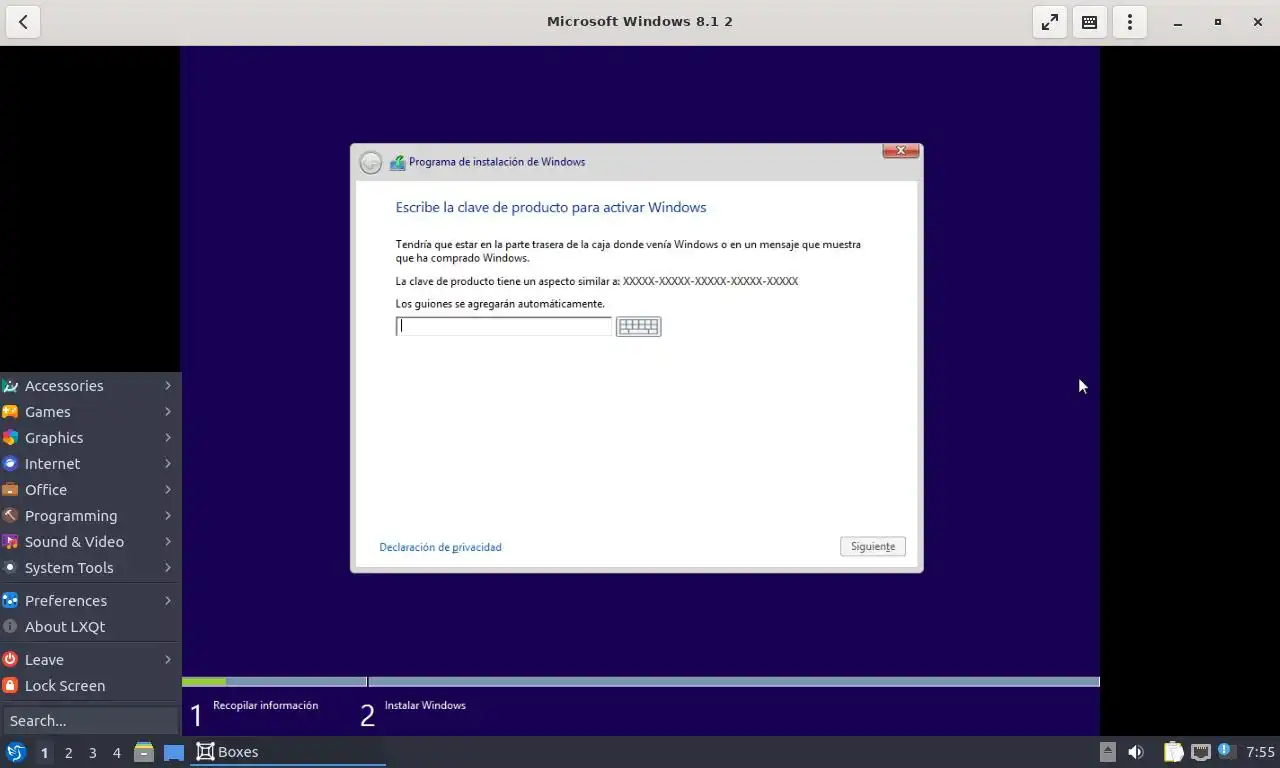The width and height of the screenshot is (1280, 768).
Task: Click the blue show desktop icon
Action: [x=173, y=752]
